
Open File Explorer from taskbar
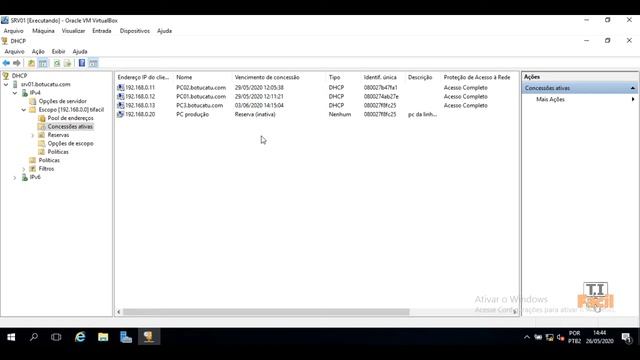103,337
